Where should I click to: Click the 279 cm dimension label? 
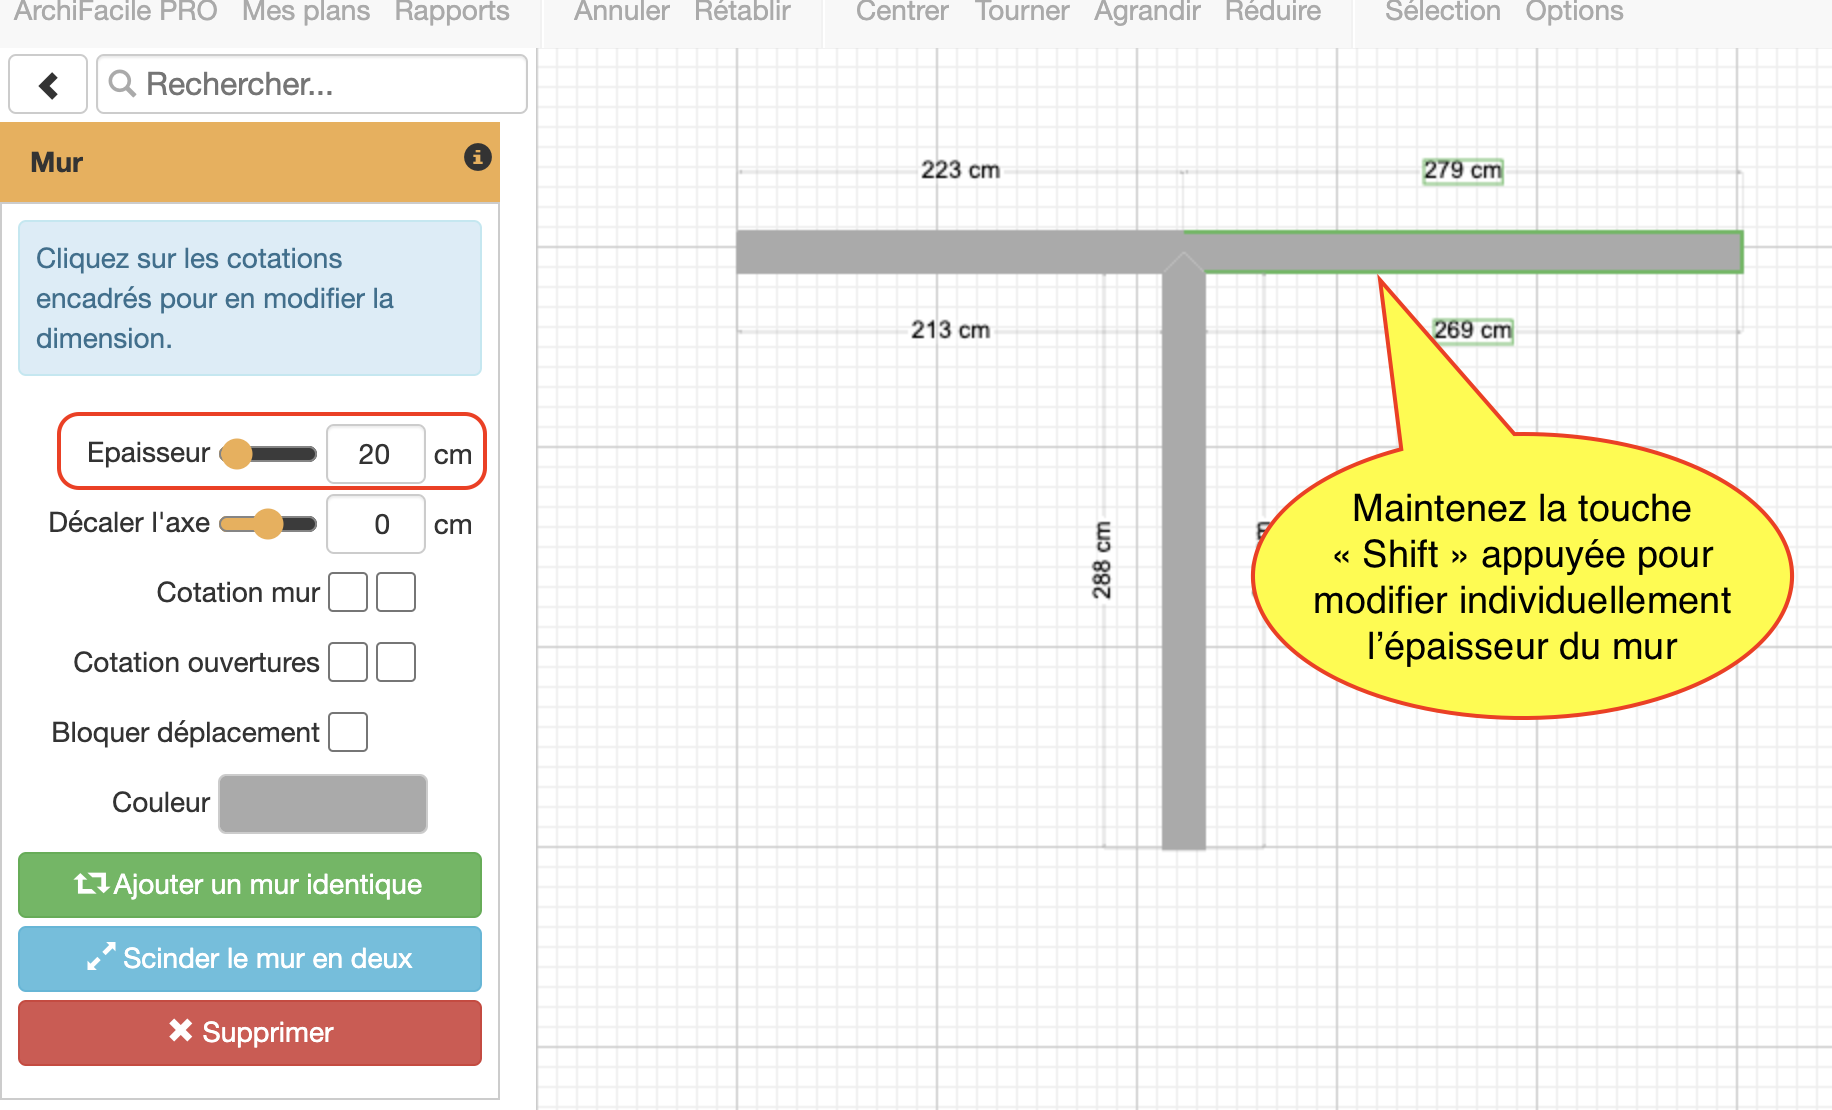click(1462, 170)
